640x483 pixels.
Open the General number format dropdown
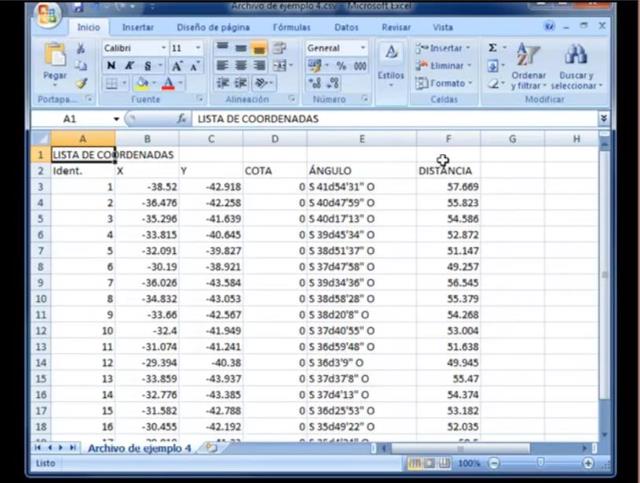coord(362,48)
